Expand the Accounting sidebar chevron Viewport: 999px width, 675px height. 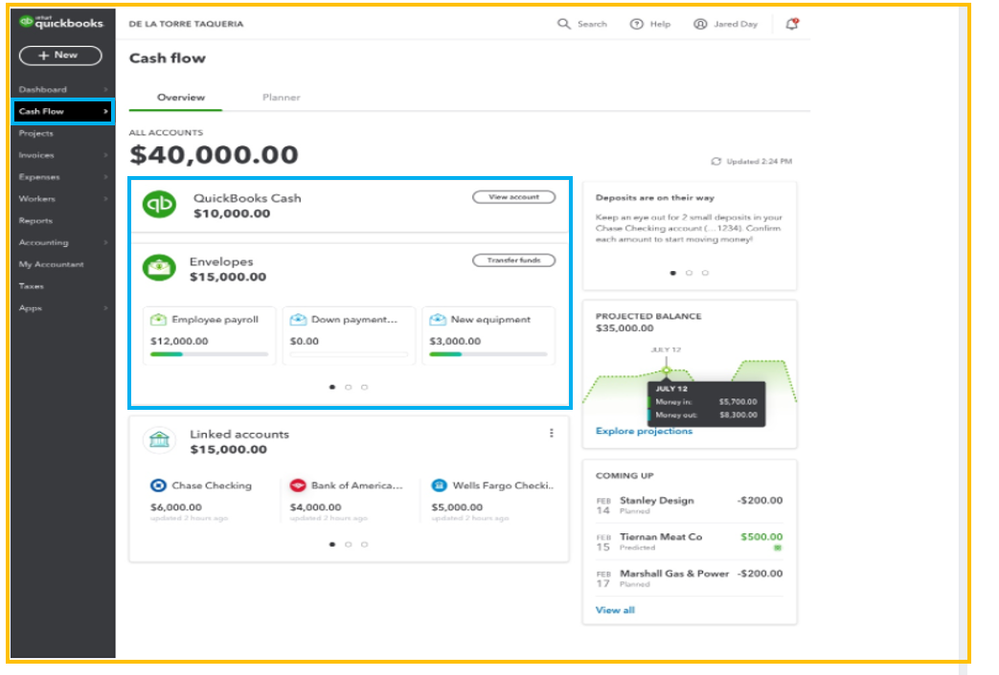click(x=106, y=242)
